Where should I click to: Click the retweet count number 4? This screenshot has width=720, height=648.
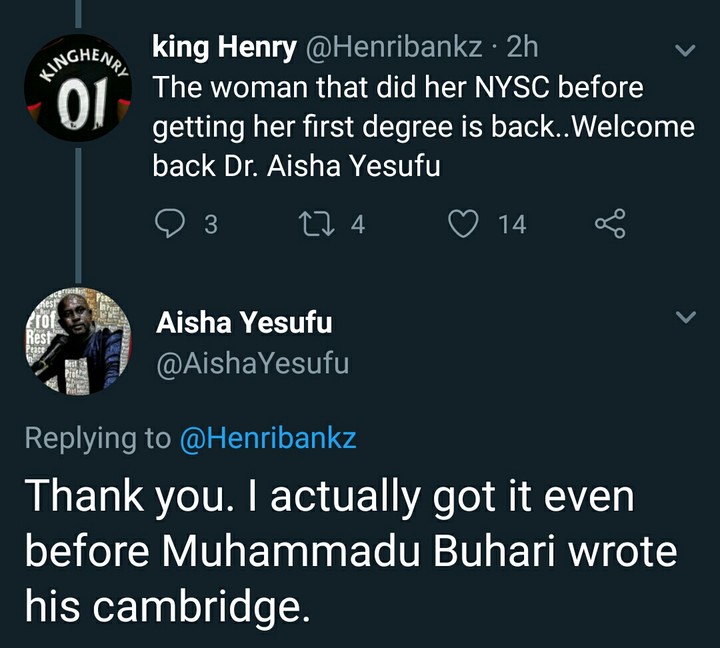[357, 225]
